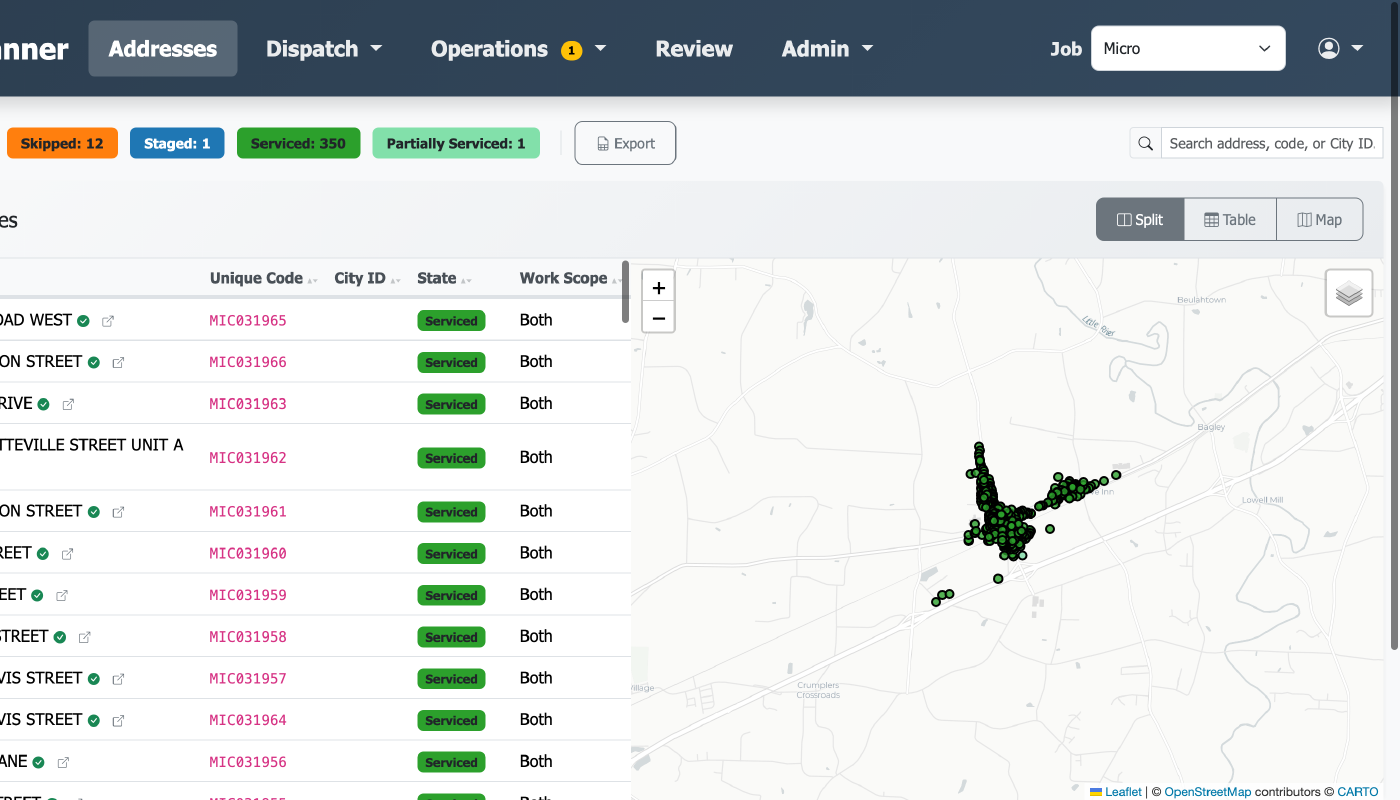
Task: Open external link for MIC031957 row
Action: pos(118,679)
